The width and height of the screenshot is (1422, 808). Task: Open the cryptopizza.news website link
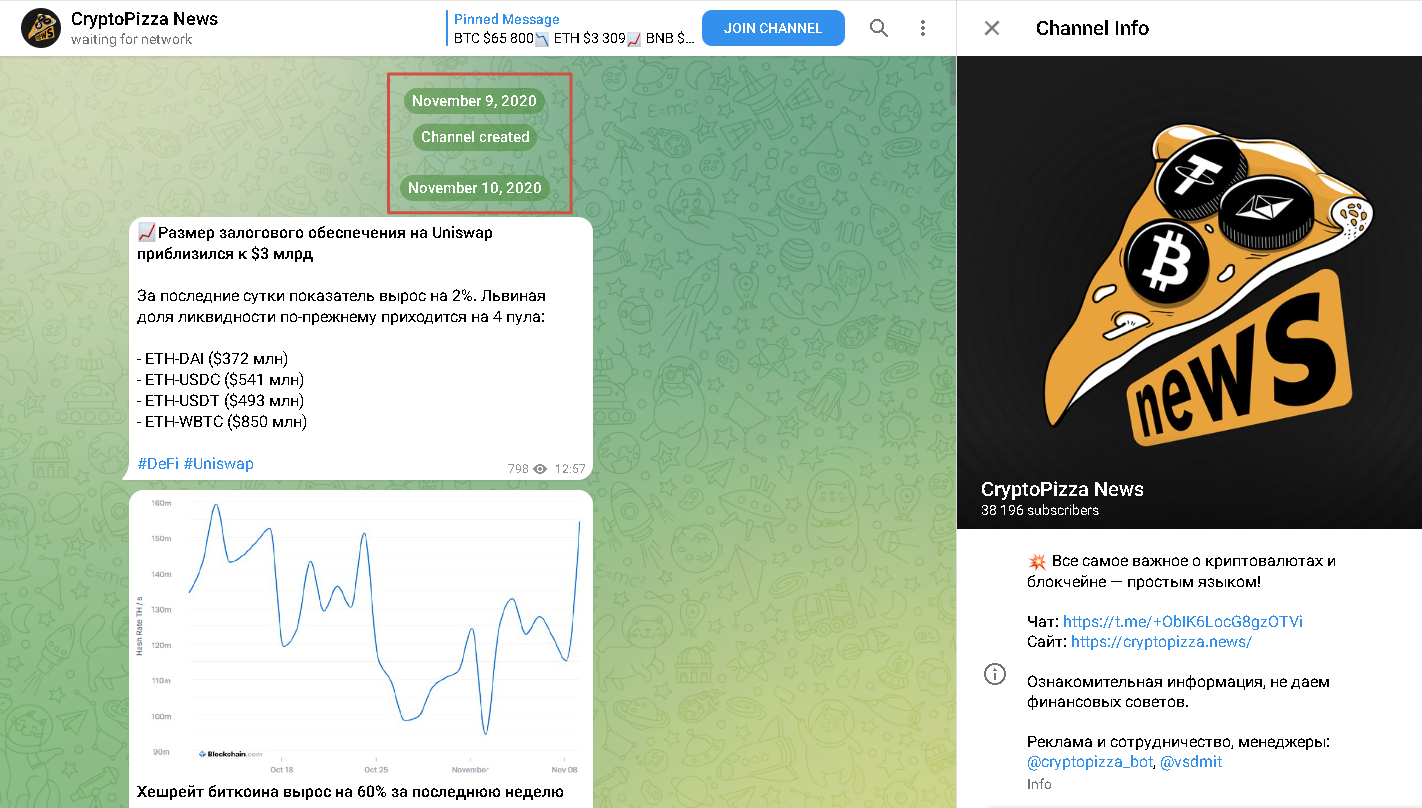(1161, 642)
